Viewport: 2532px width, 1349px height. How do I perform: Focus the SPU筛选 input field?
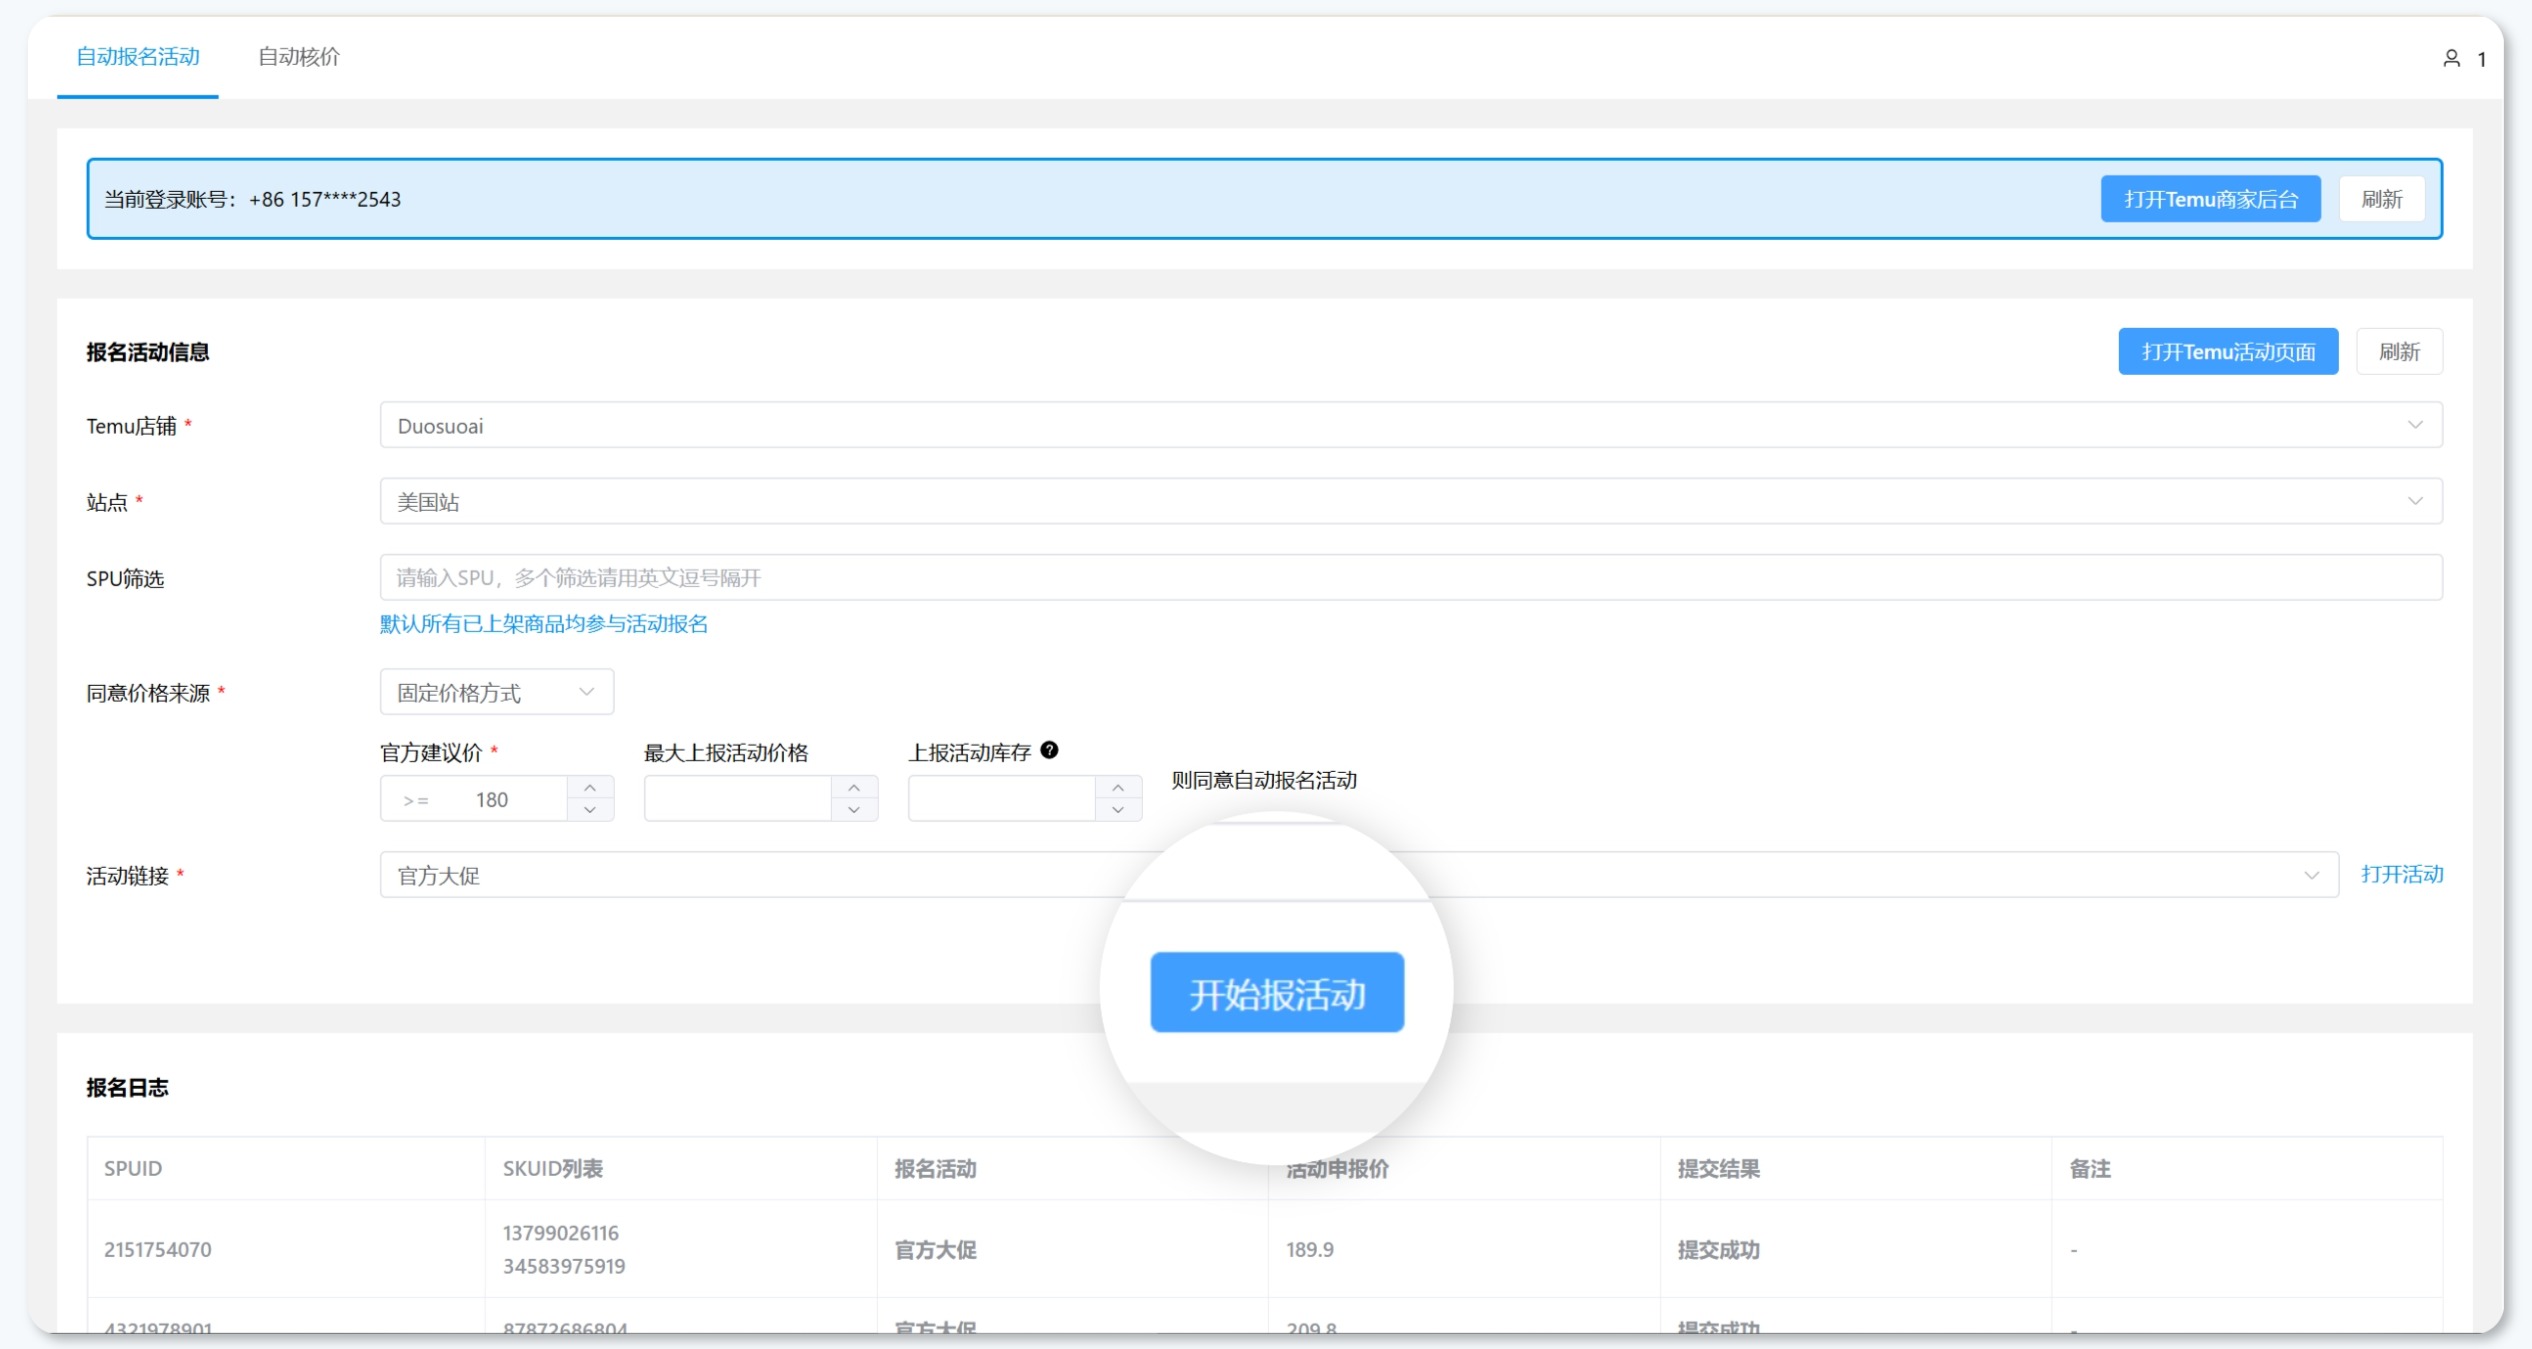1411,578
